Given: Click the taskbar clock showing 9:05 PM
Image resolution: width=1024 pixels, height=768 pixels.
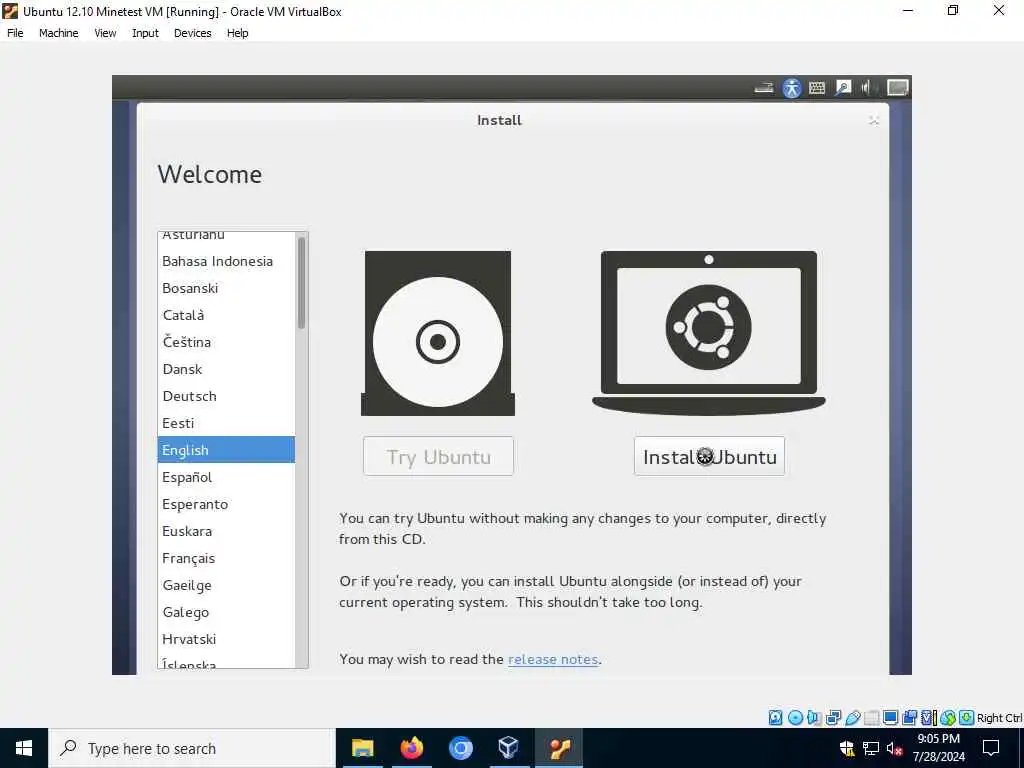Looking at the screenshot, I should point(938,748).
